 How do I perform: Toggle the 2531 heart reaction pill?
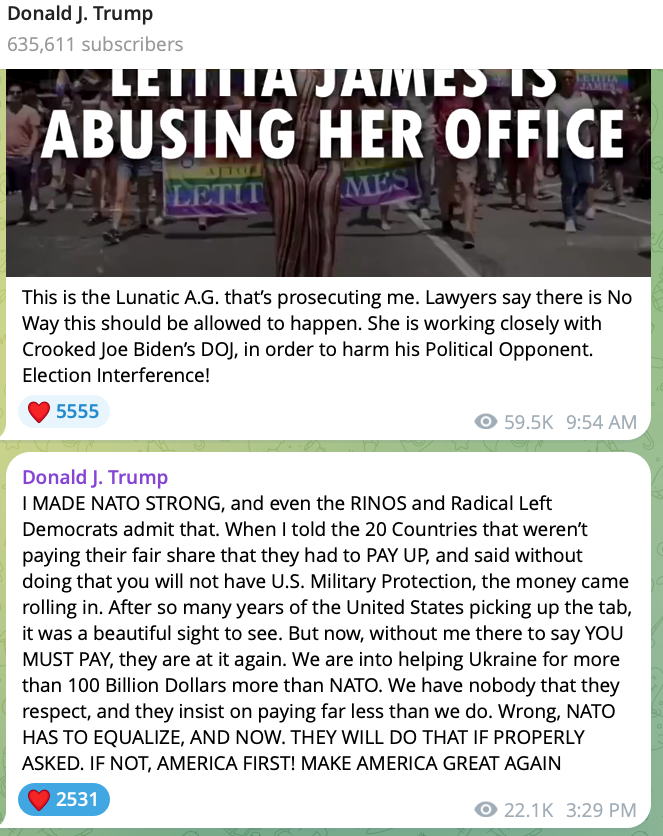63,800
